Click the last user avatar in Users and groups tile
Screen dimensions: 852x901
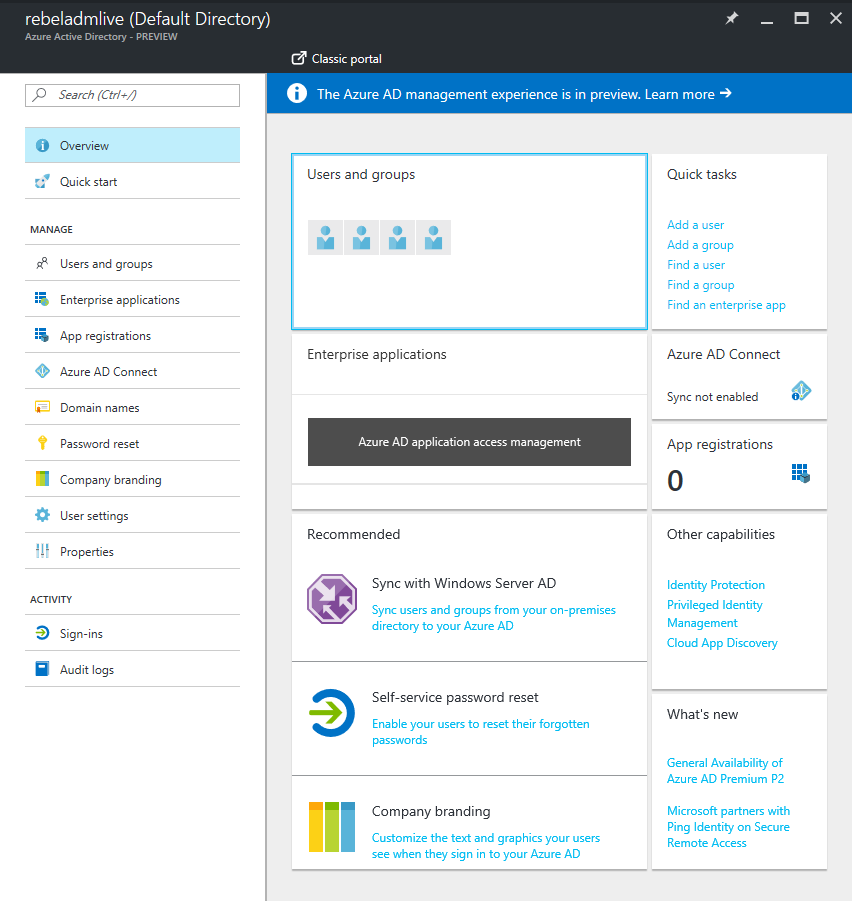[434, 237]
